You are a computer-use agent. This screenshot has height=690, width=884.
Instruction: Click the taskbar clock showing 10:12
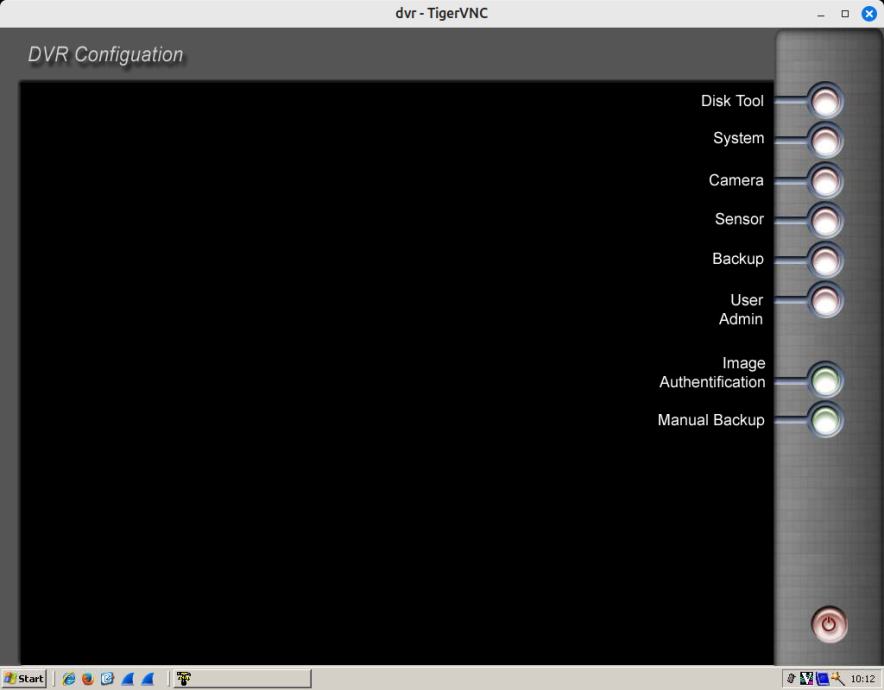click(x=862, y=679)
